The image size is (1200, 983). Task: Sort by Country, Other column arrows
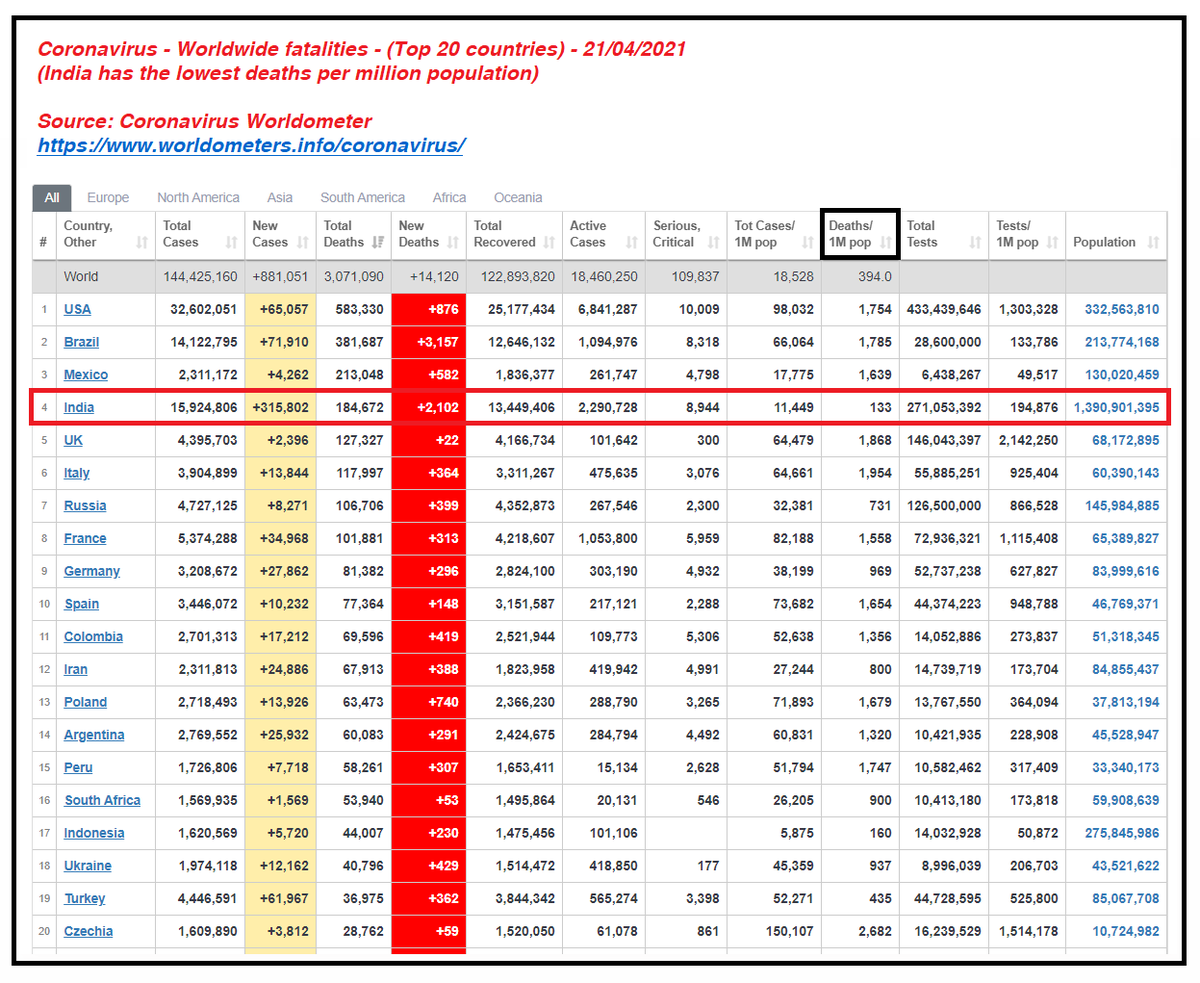[141, 243]
